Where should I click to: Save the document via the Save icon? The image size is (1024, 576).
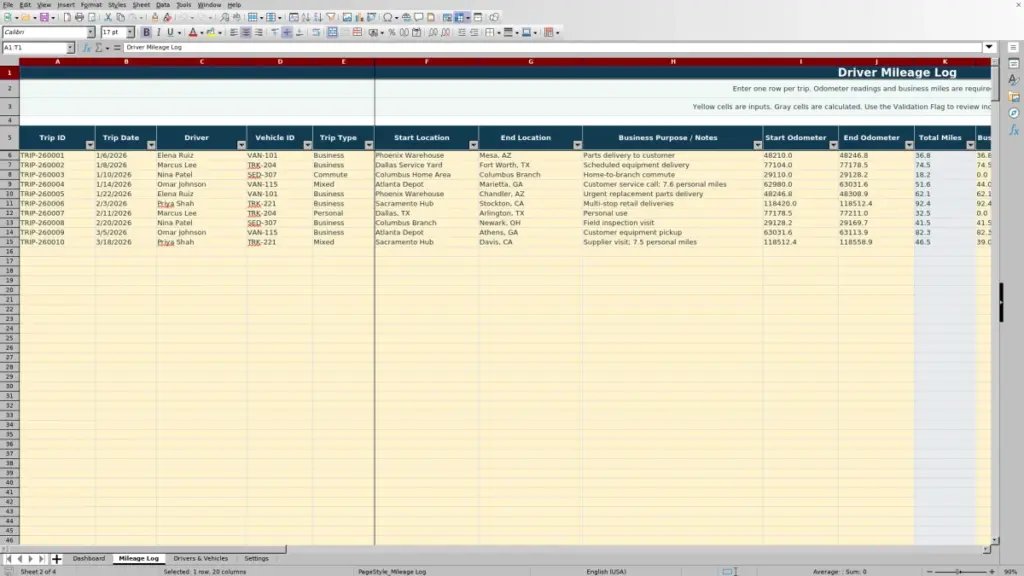pyautogui.click(x=44, y=18)
